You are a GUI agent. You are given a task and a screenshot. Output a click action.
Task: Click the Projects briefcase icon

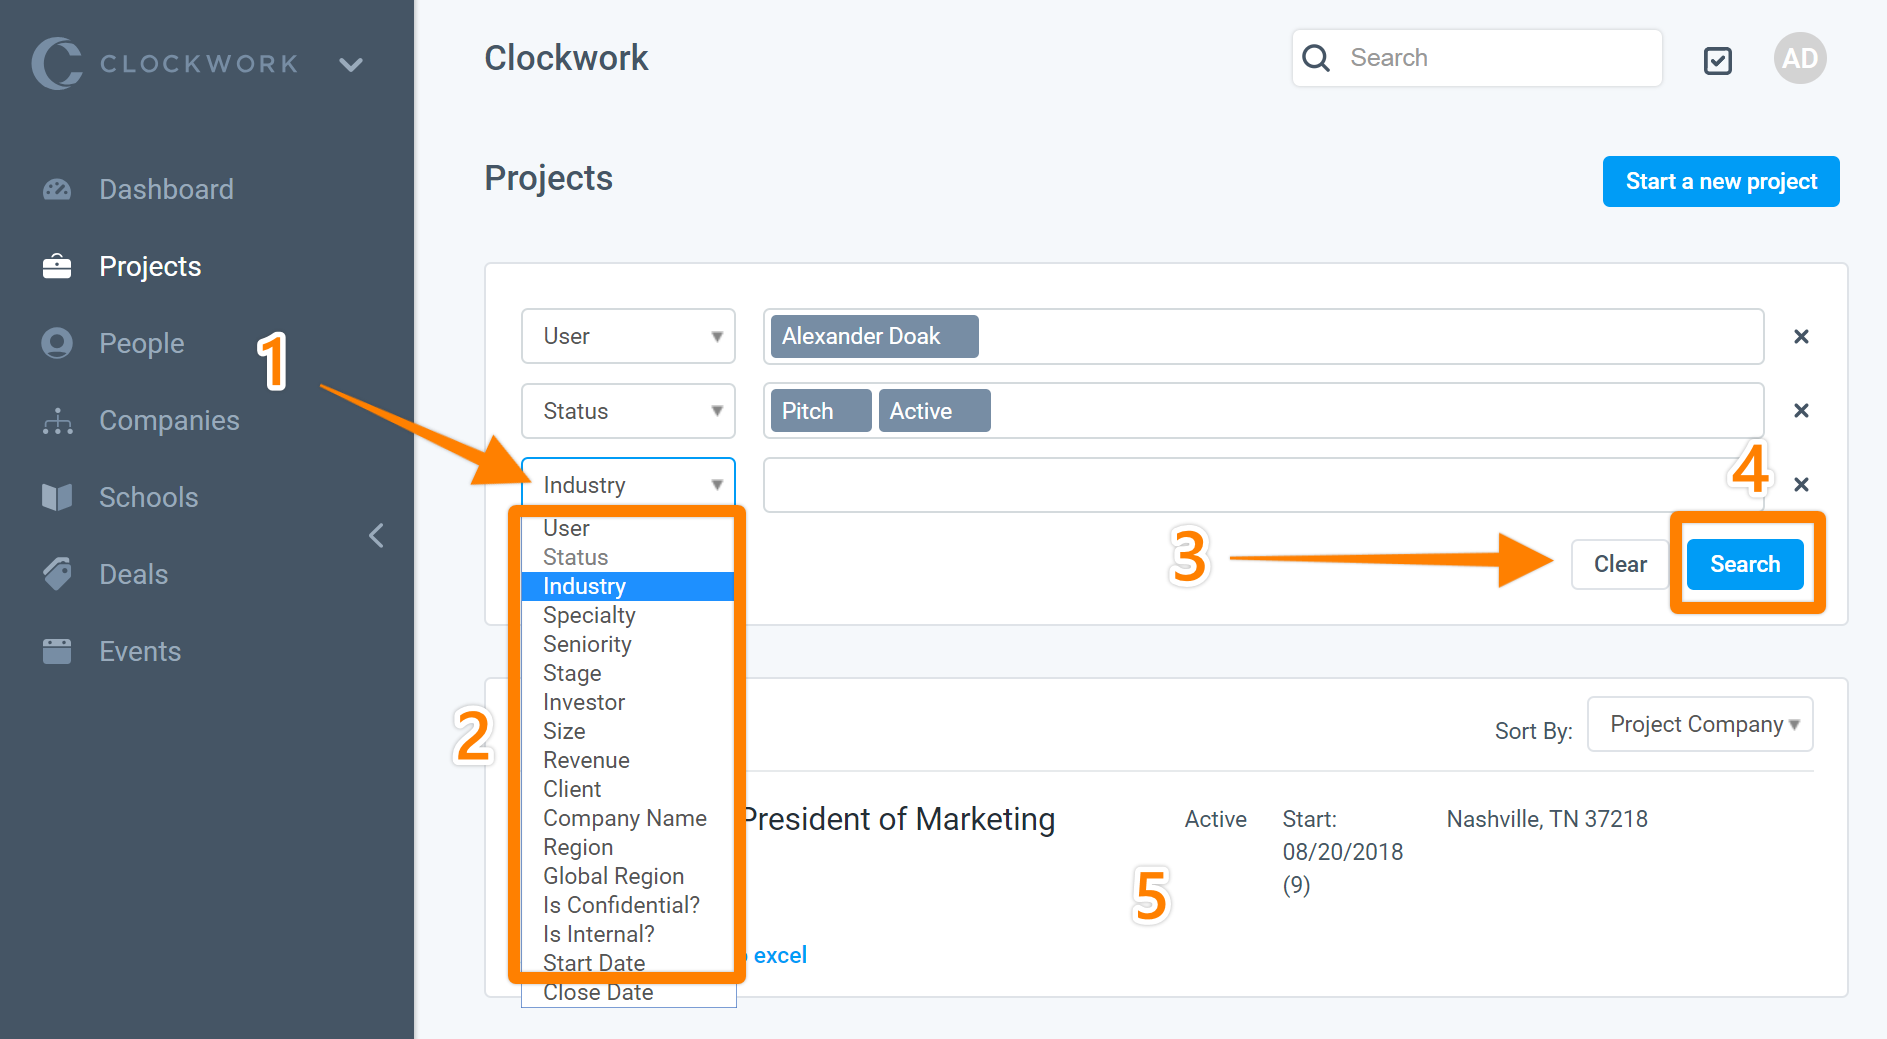57,266
